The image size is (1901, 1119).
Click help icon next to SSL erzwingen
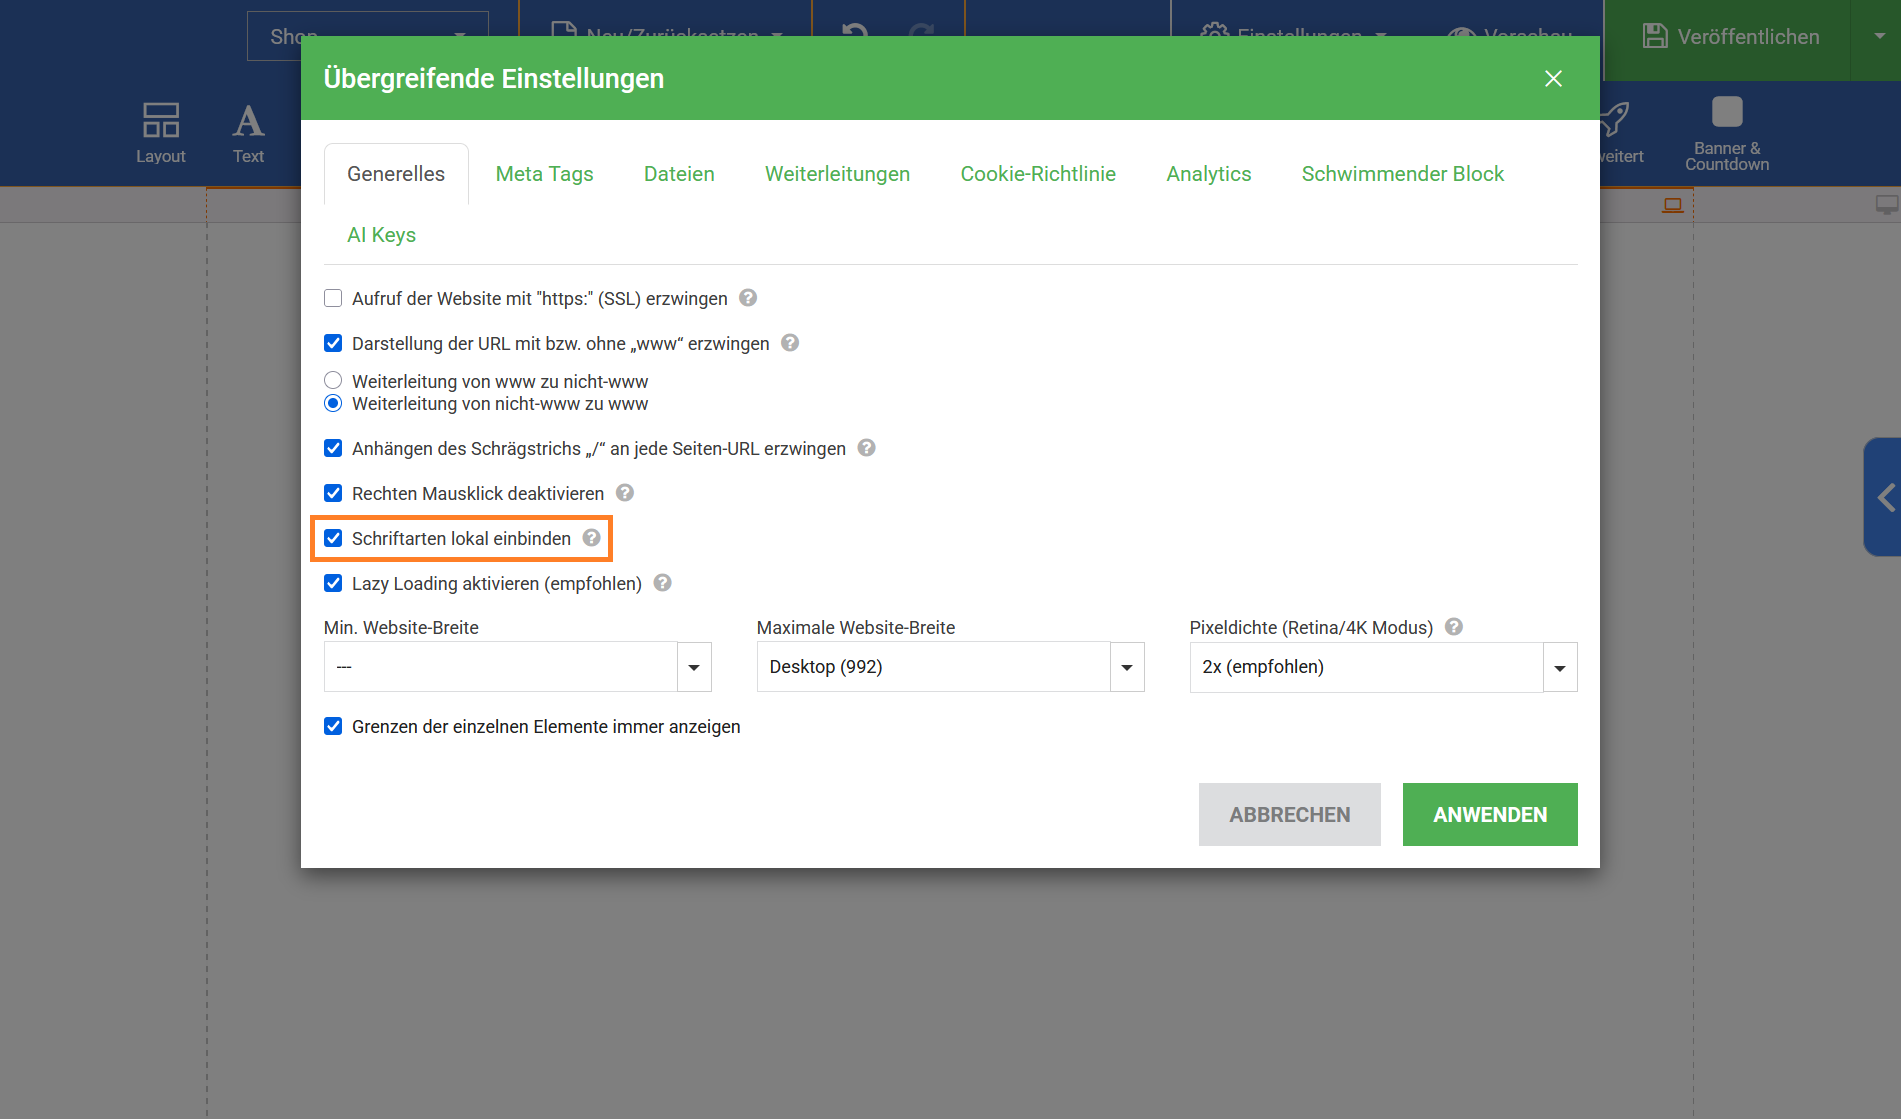(747, 298)
